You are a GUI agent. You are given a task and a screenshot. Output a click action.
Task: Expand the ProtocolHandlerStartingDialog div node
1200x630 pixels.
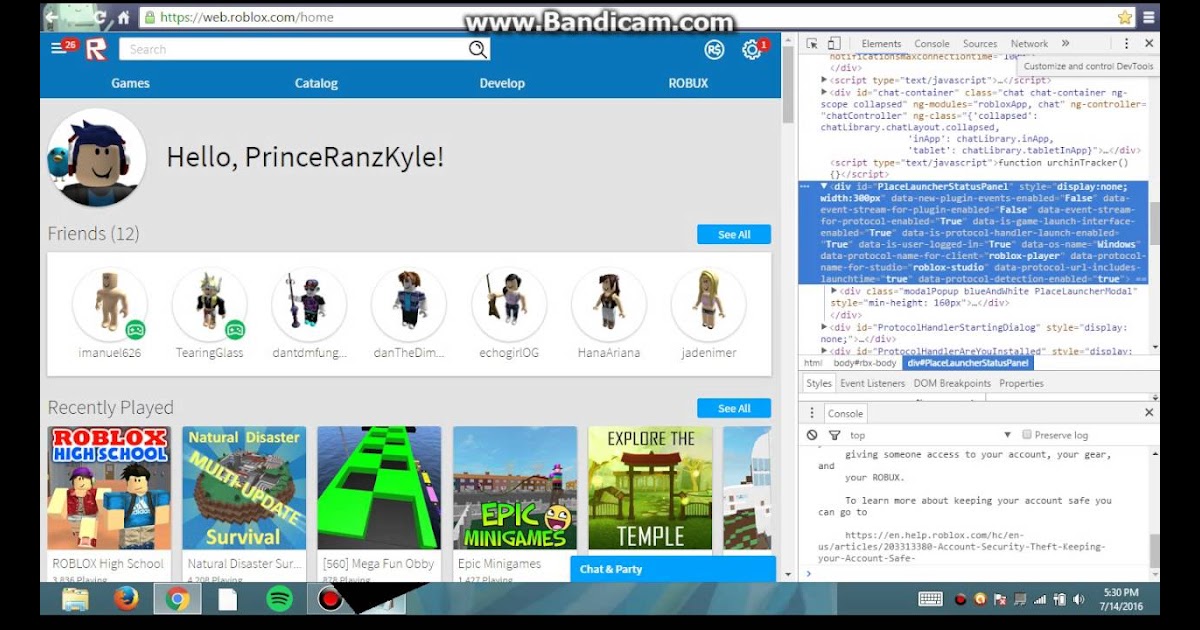coord(824,327)
